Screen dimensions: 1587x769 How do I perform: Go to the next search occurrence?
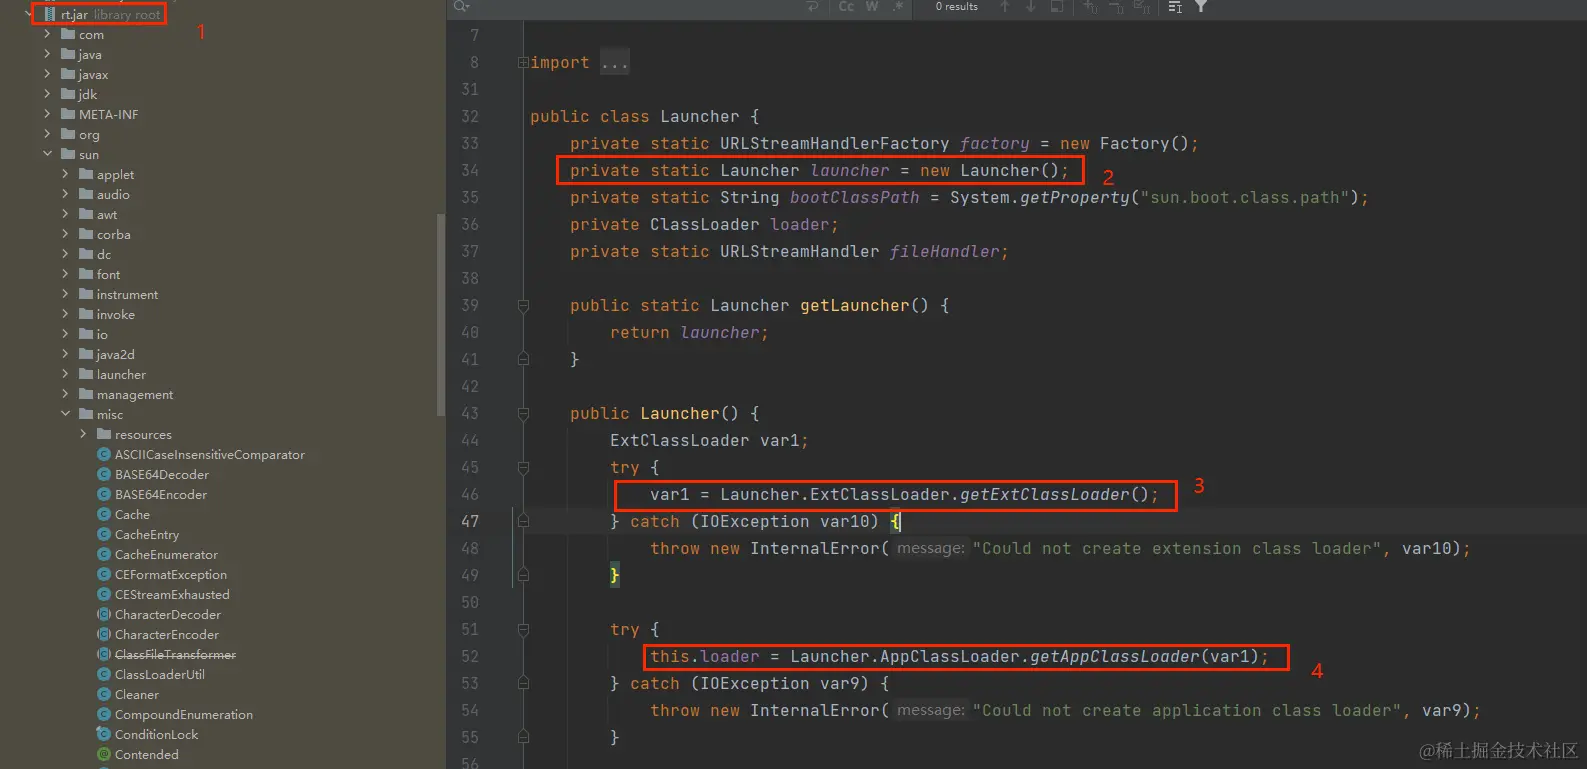point(1031,6)
